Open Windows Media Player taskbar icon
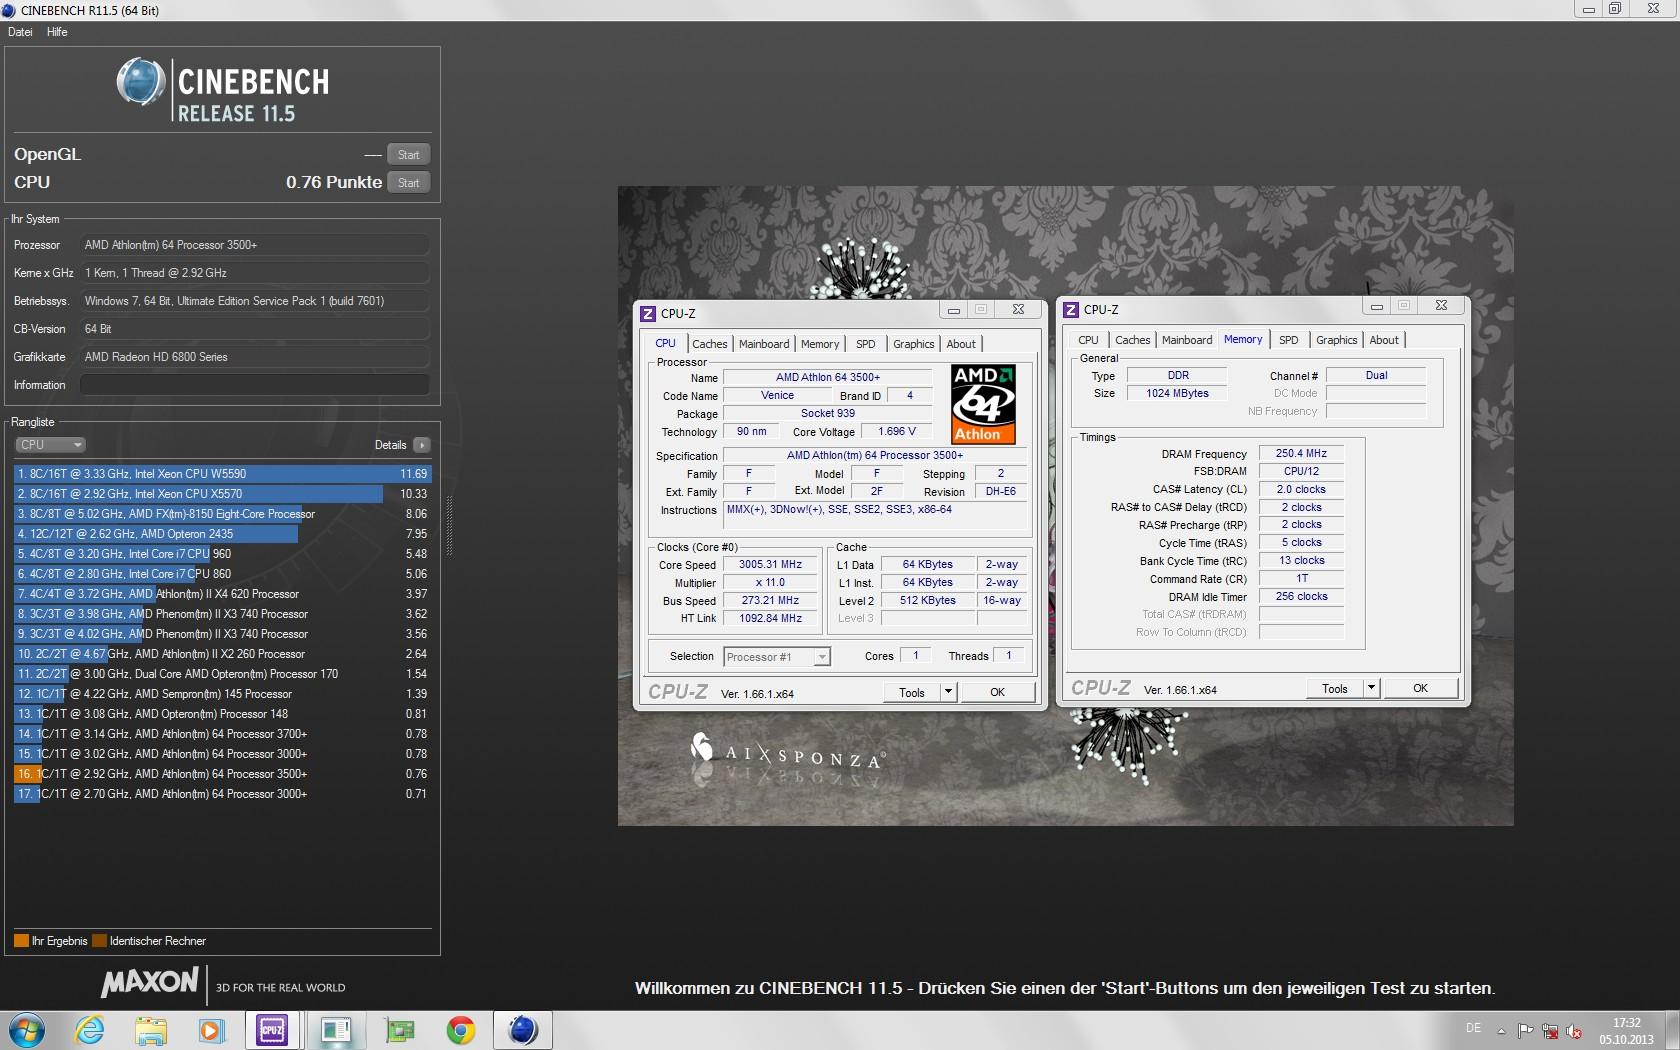Viewport: 1680px width, 1050px height. (x=211, y=1030)
